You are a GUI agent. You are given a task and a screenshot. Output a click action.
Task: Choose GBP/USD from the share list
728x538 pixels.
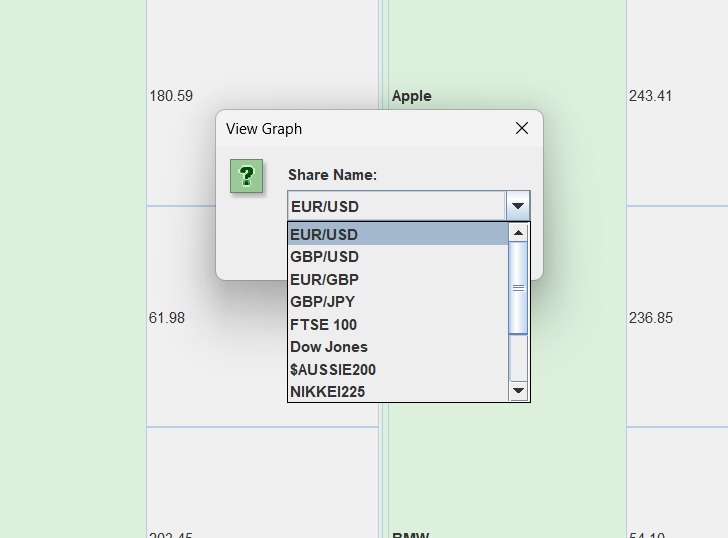click(x=398, y=257)
